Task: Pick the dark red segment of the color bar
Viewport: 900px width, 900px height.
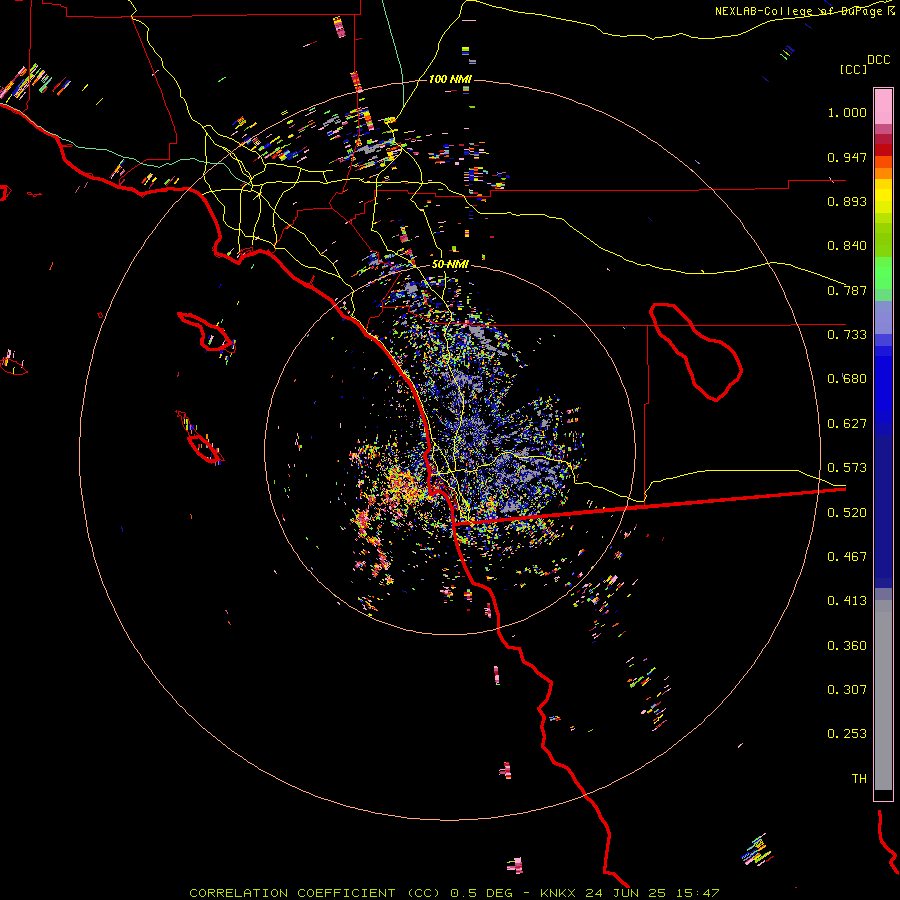Action: click(x=883, y=150)
